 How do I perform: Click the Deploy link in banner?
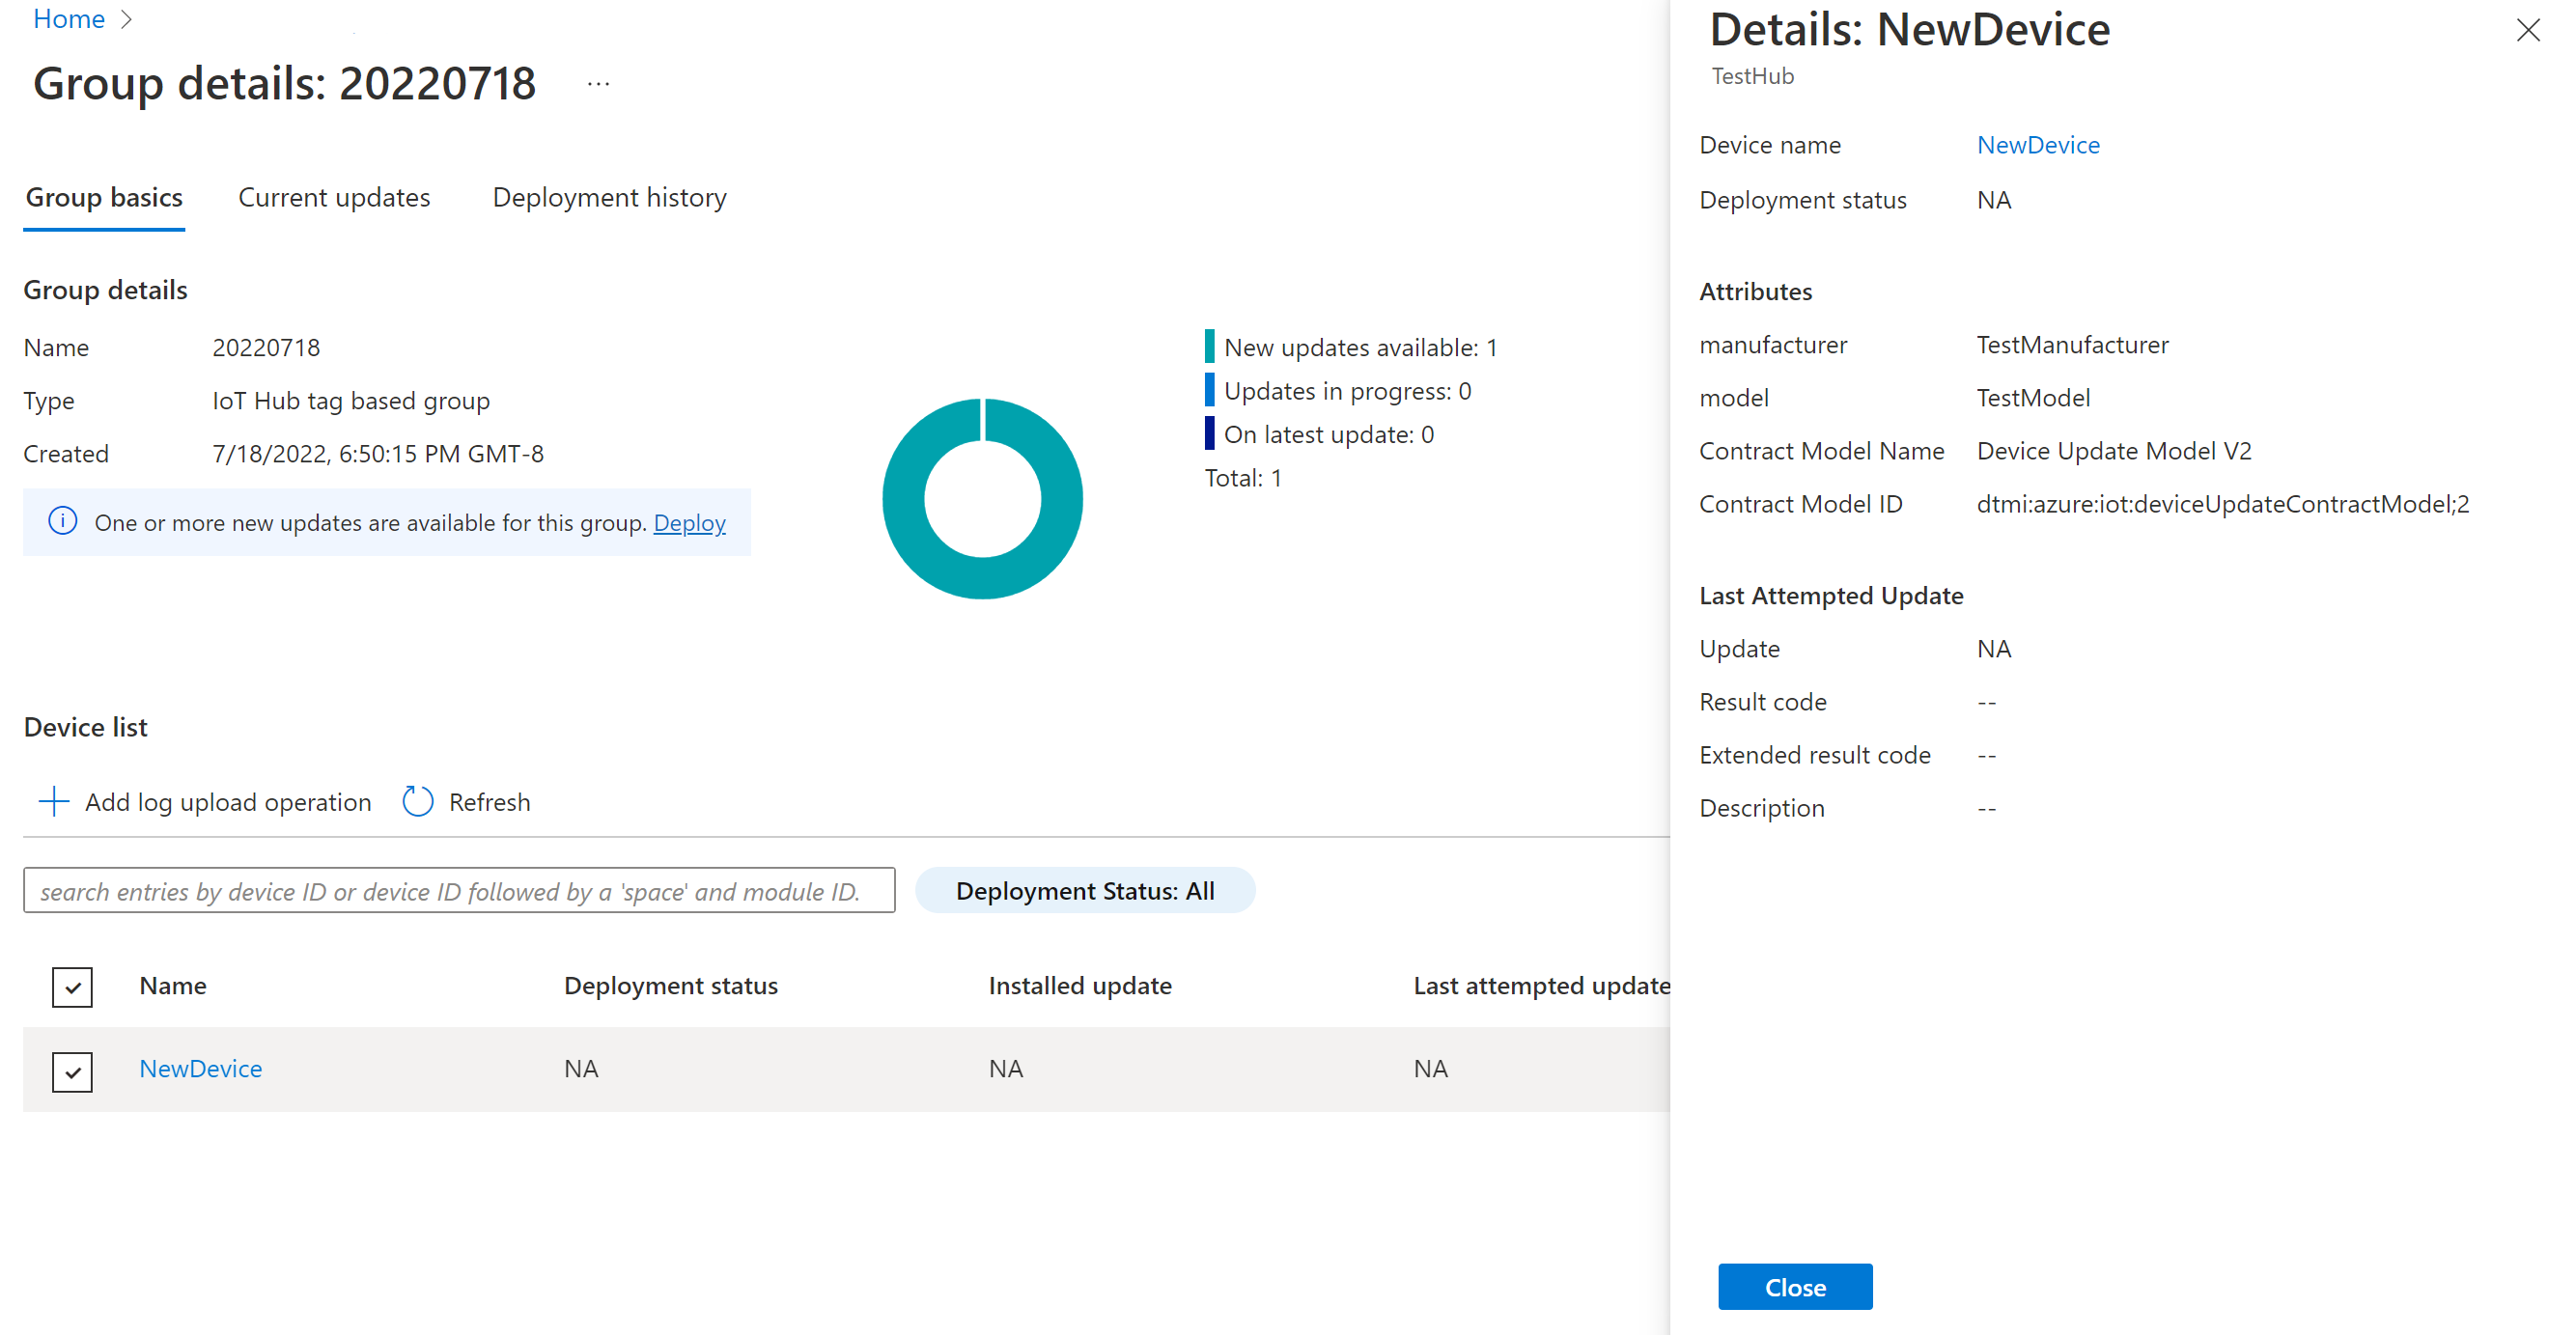[689, 523]
